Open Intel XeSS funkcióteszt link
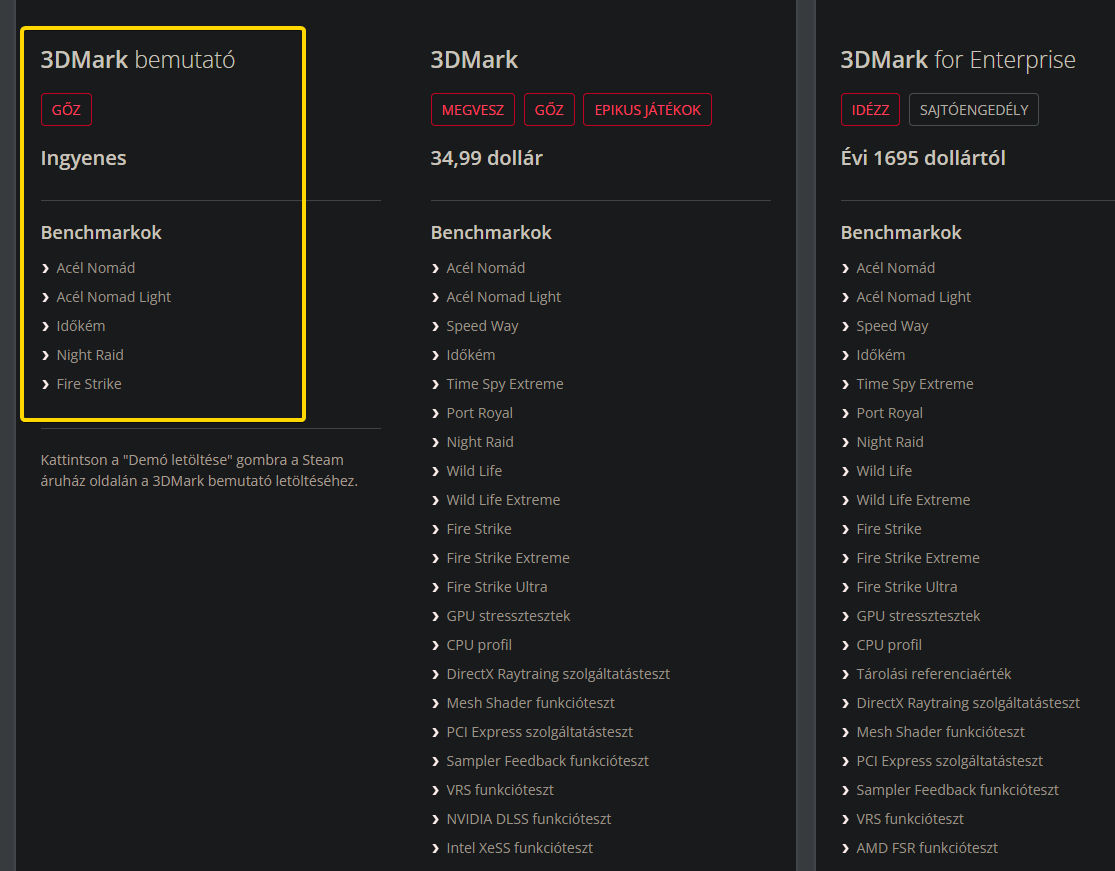This screenshot has width=1115, height=871. 520,848
